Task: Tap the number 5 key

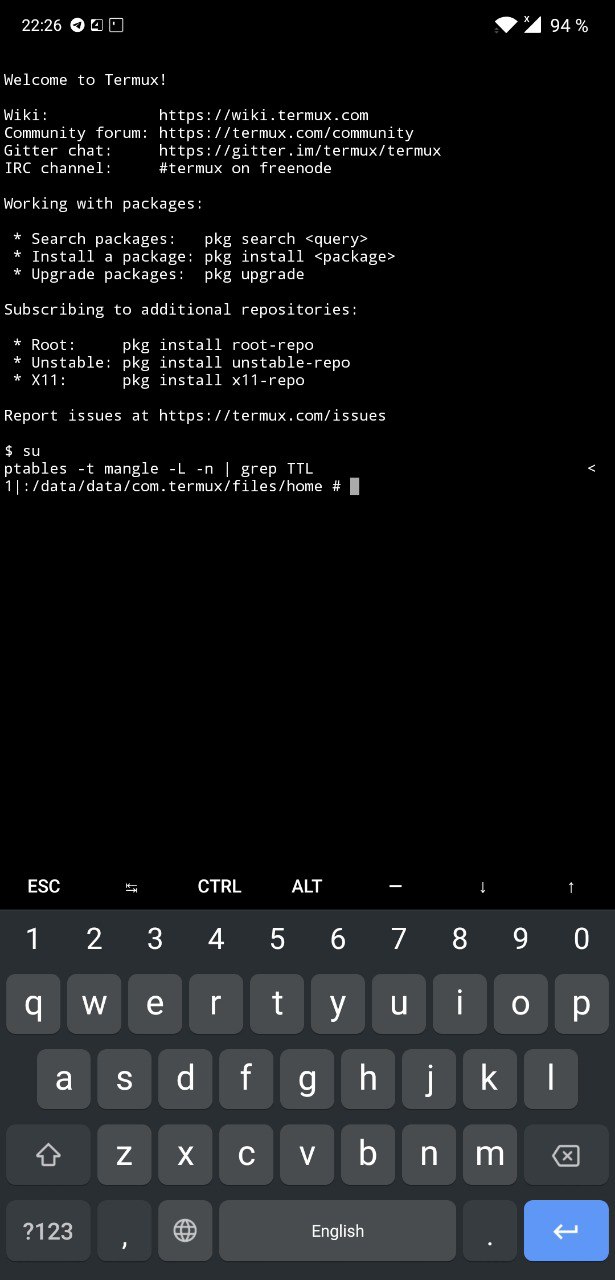Action: (277, 939)
